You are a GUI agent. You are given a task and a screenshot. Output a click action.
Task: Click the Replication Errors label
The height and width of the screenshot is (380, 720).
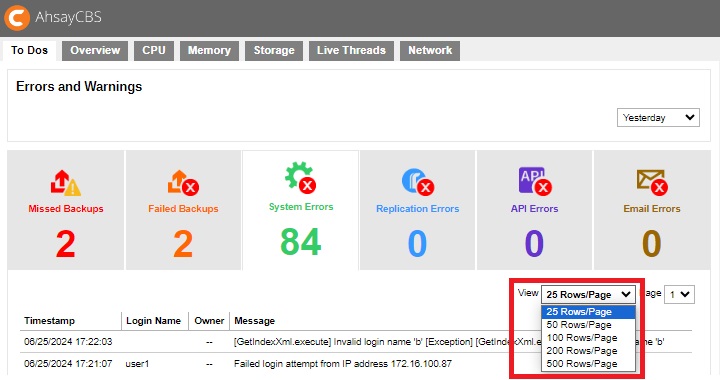point(417,208)
